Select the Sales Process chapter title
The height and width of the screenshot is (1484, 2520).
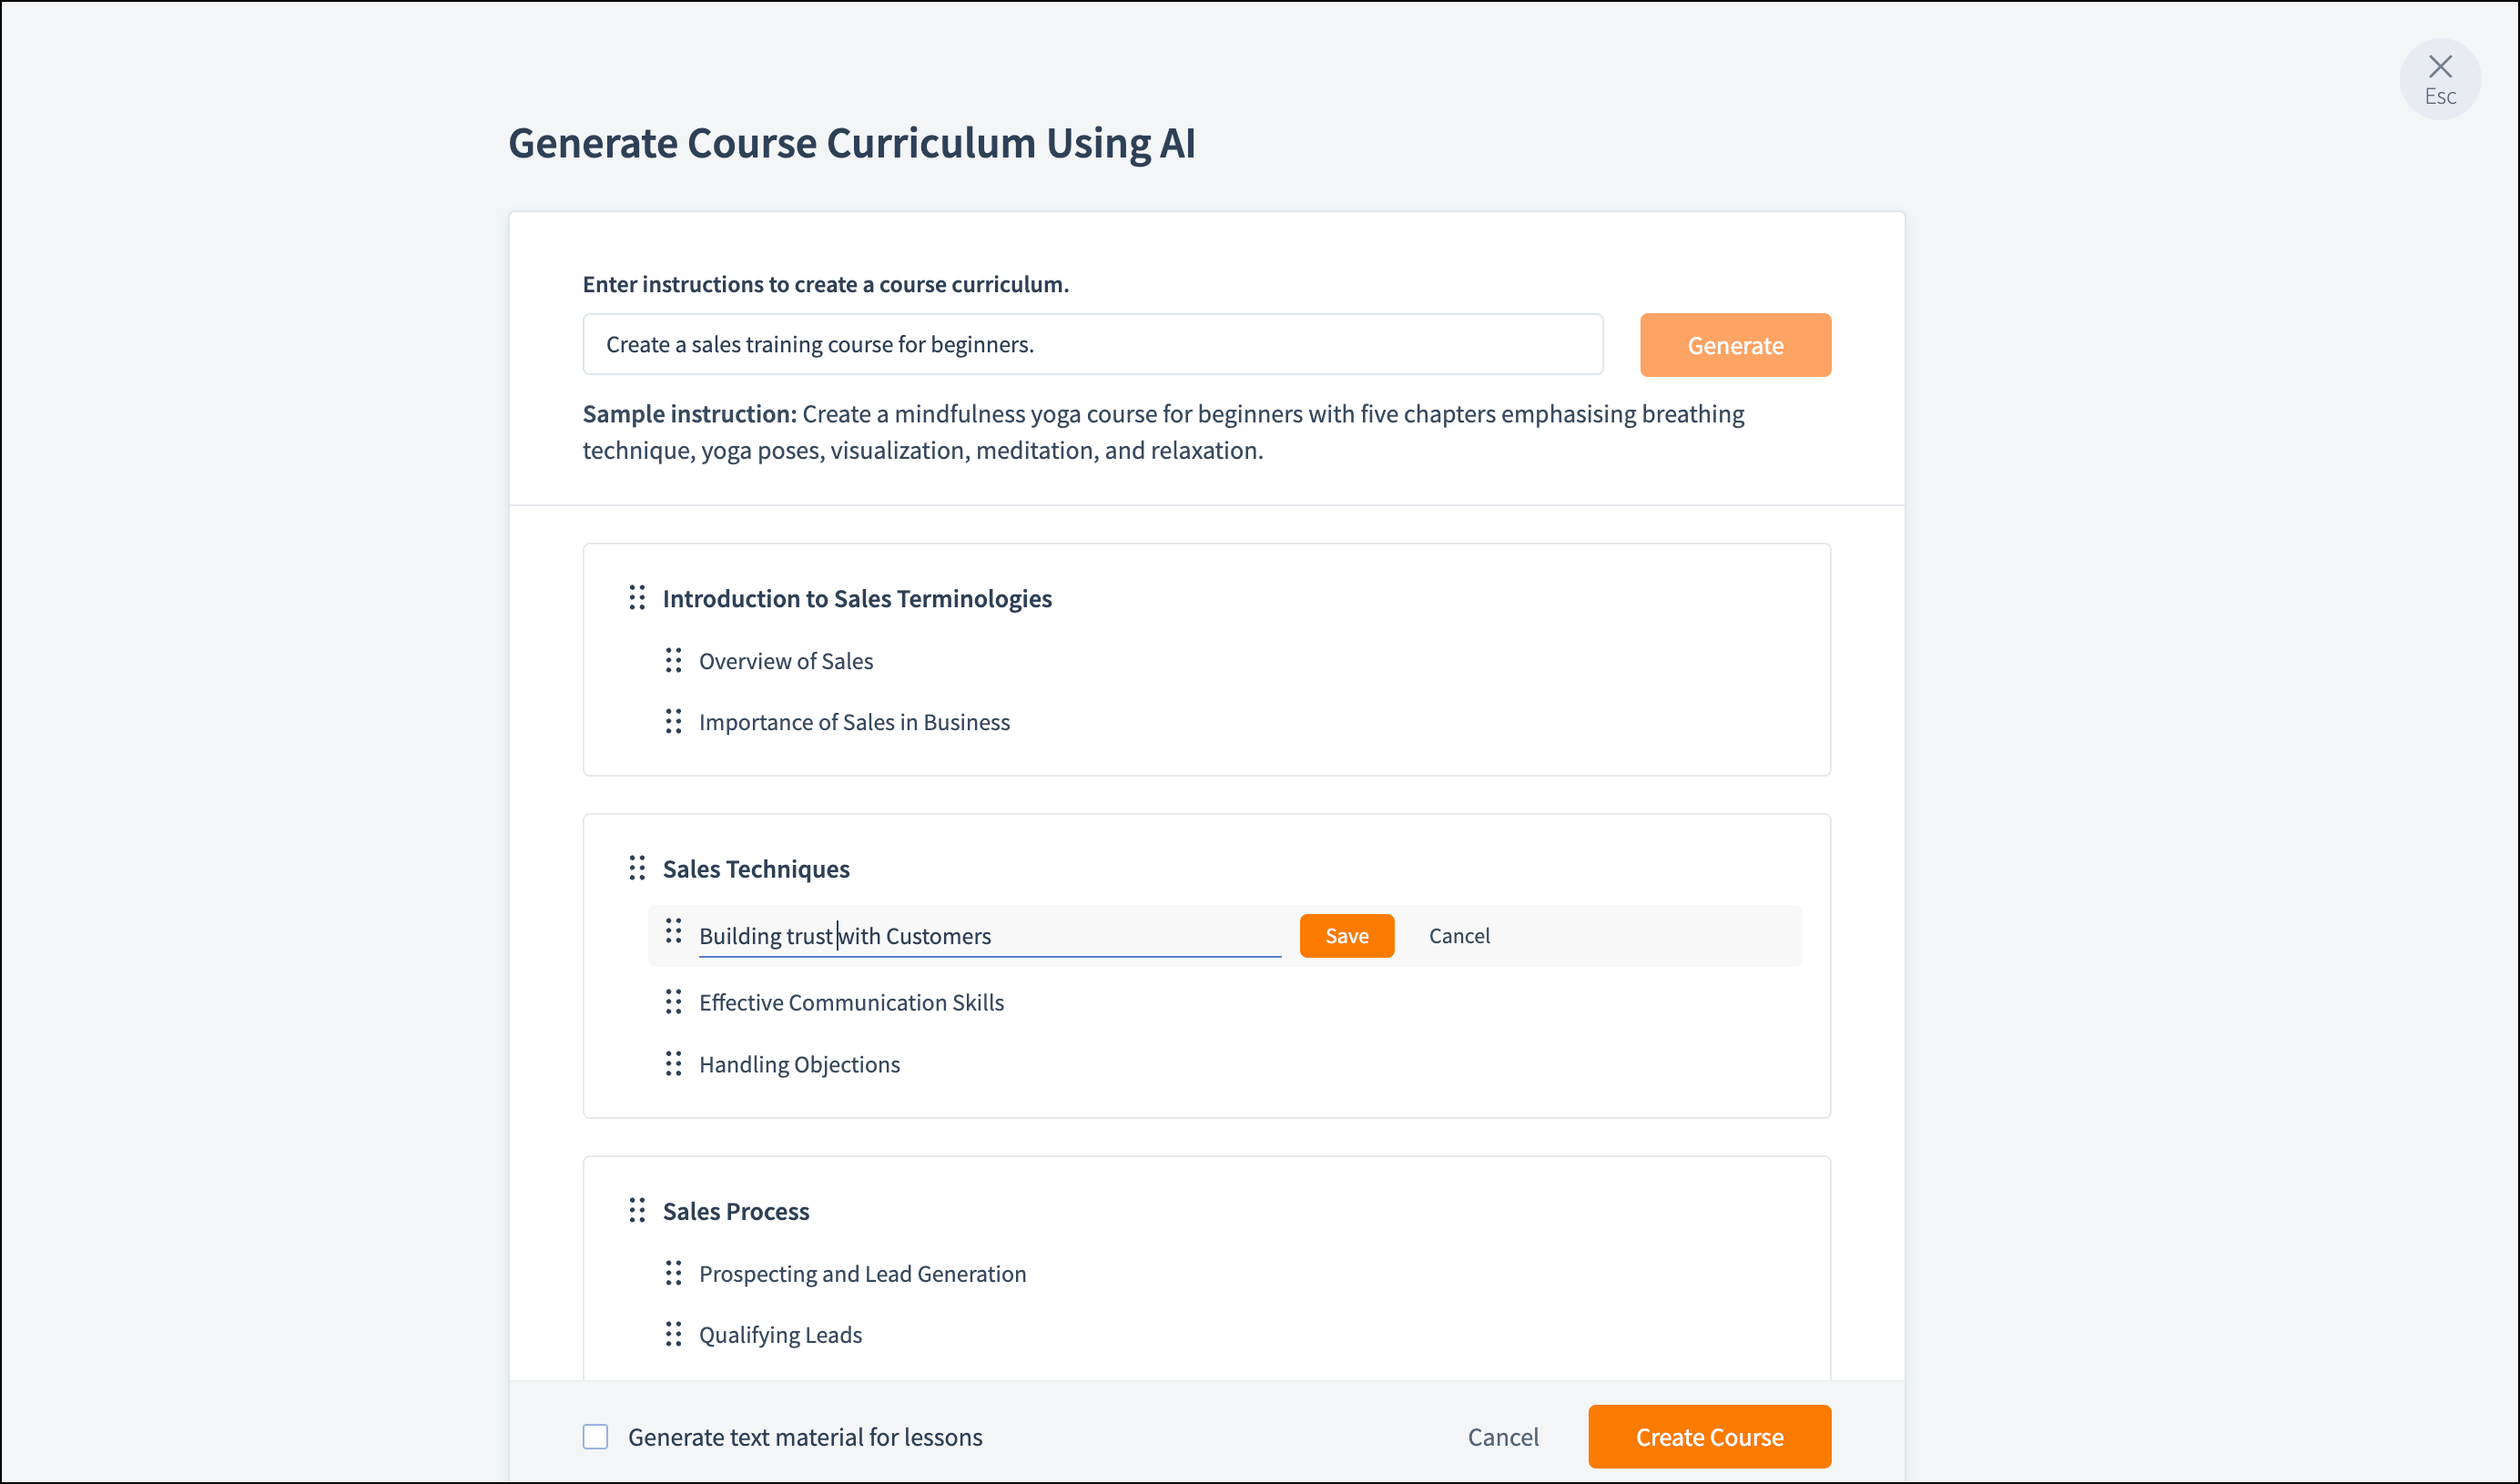pyautogui.click(x=736, y=1212)
